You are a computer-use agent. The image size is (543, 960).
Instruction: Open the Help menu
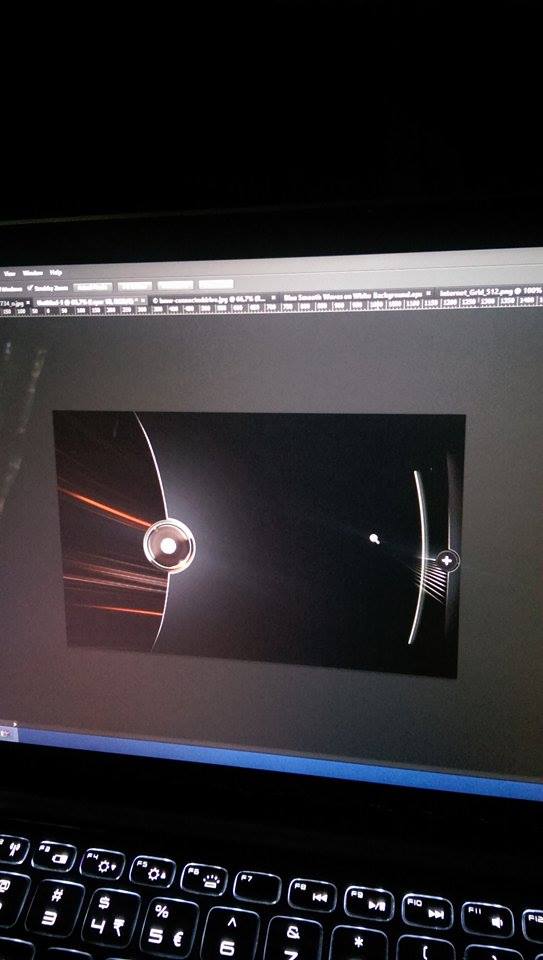pos(56,272)
